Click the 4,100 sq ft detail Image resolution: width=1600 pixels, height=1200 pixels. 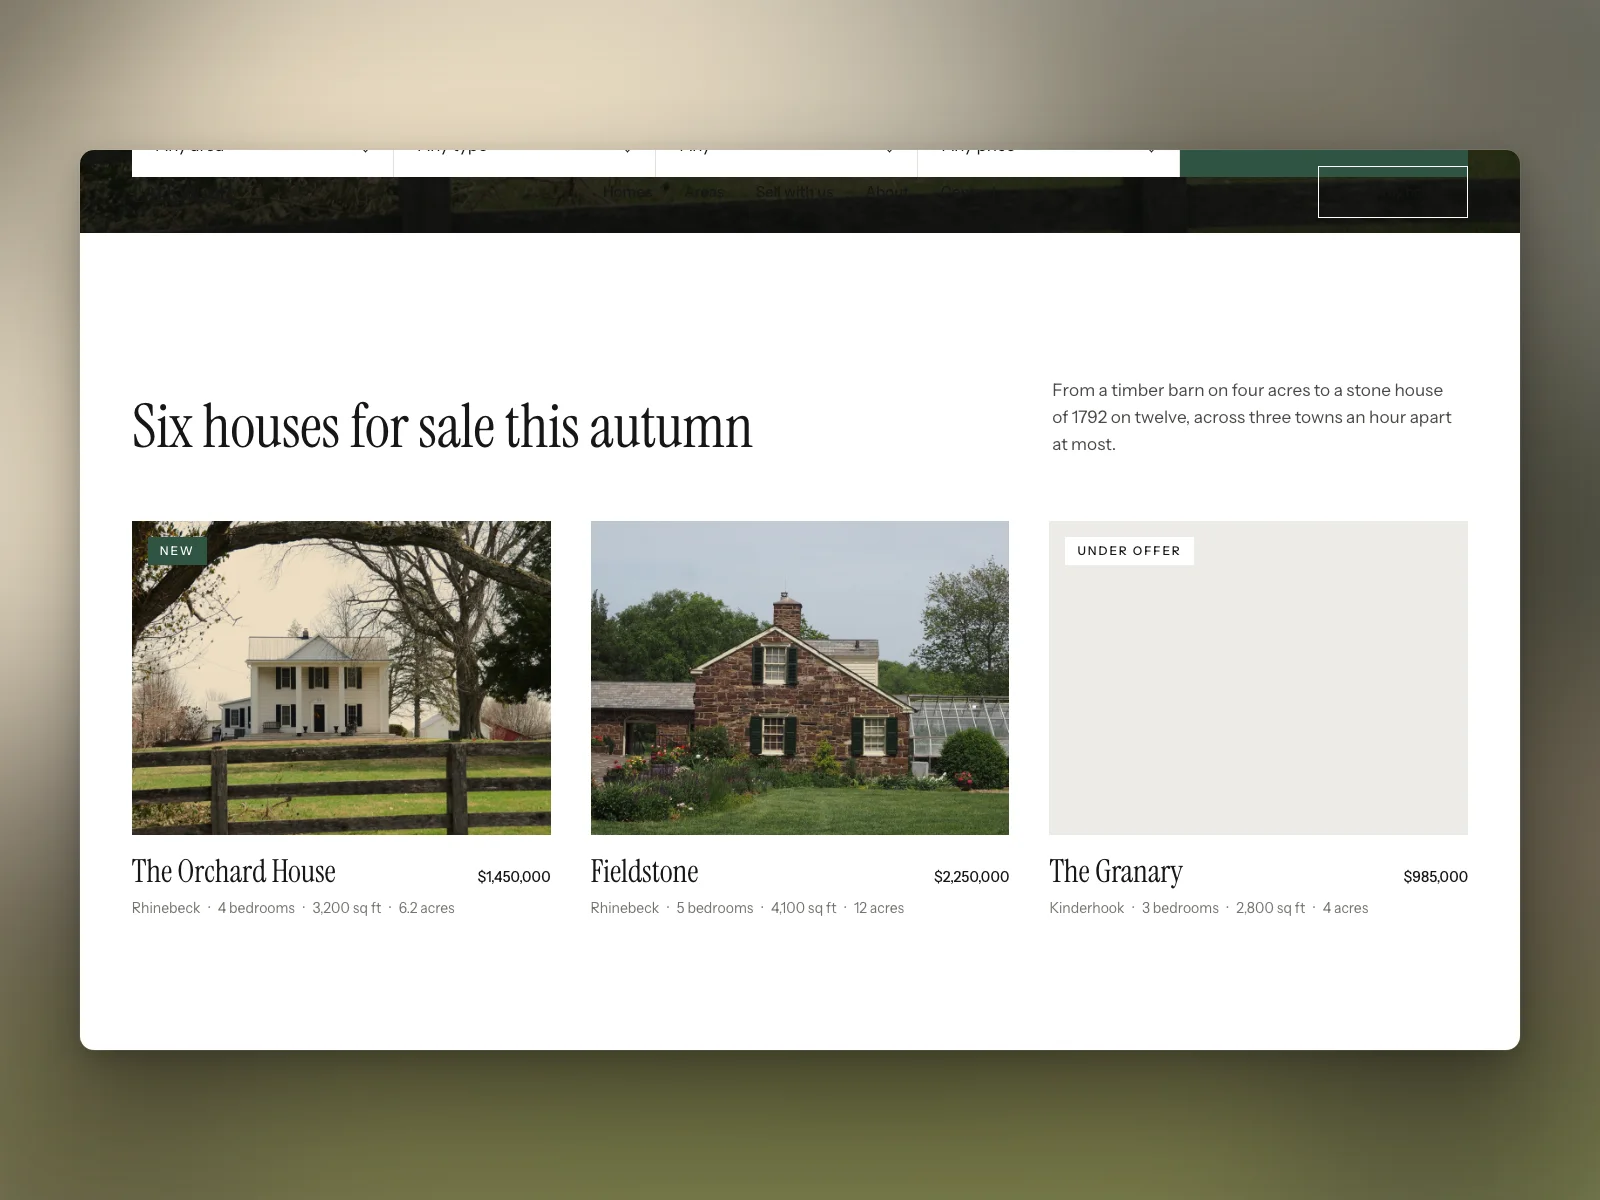(803, 908)
